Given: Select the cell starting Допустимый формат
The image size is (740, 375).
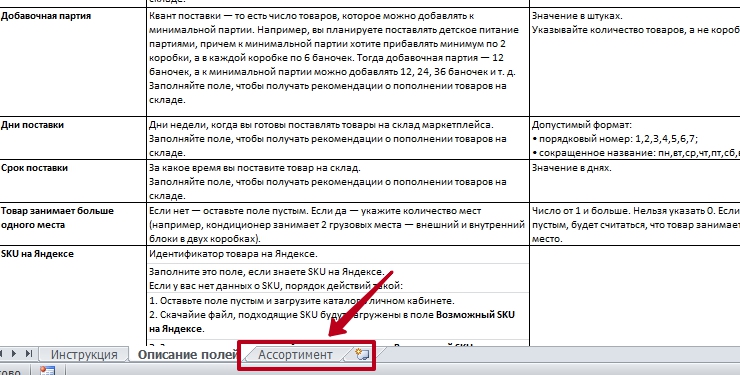Looking at the screenshot, I should [635, 138].
